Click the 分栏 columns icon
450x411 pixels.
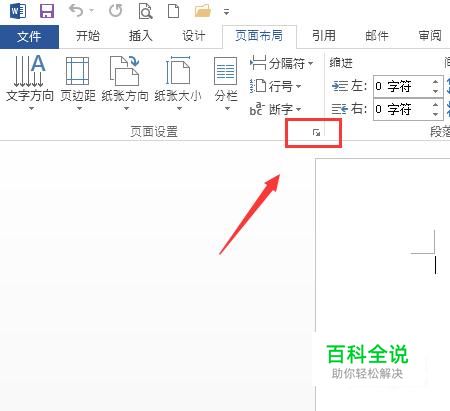(x=226, y=71)
